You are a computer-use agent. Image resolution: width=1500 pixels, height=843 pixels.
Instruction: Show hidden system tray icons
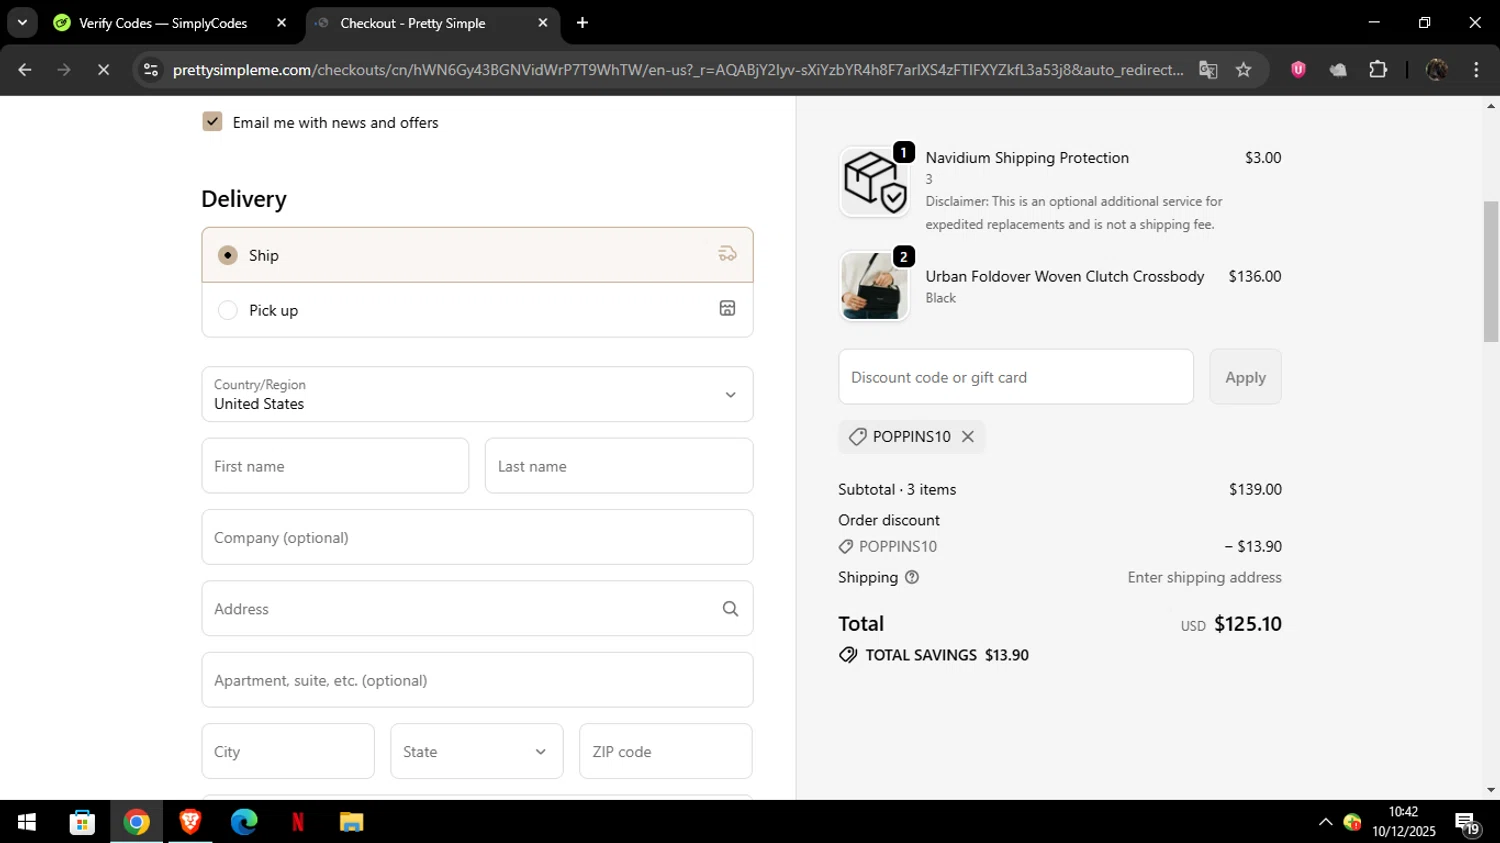pyautogui.click(x=1325, y=822)
